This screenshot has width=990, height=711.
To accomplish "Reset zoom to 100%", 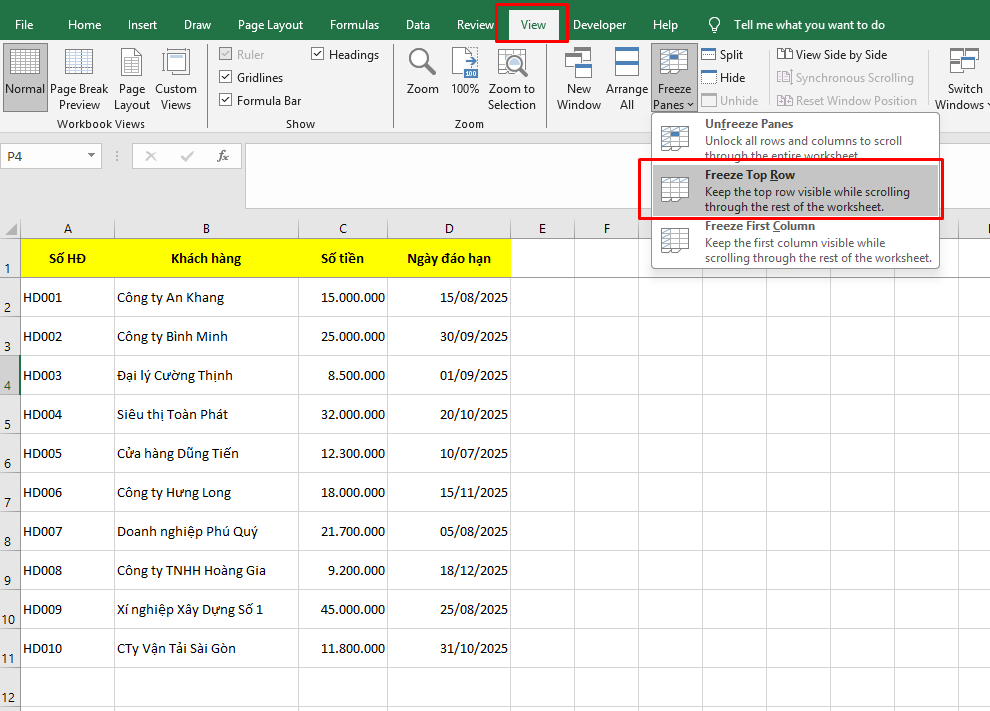I will (x=465, y=78).
